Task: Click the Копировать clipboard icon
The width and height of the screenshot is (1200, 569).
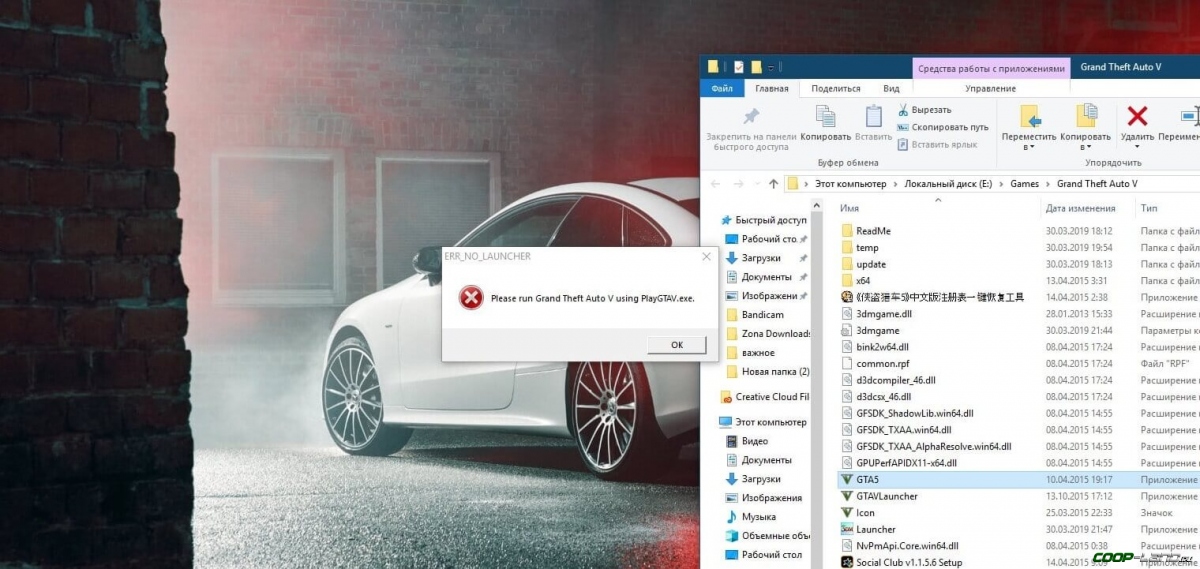Action: pyautogui.click(x=825, y=116)
